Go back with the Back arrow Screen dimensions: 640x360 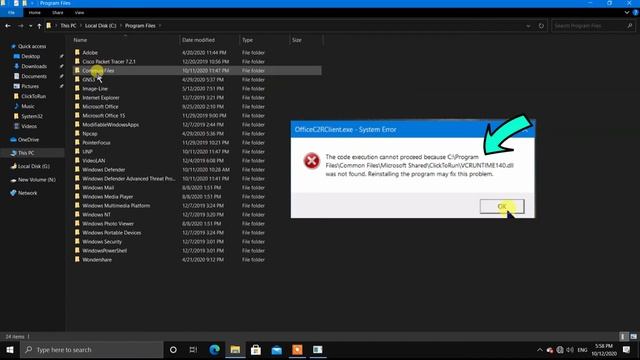tap(8, 26)
